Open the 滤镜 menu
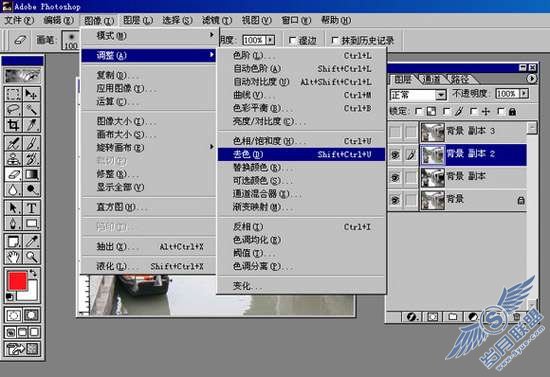Image resolution: width=550 pixels, height=377 pixels. click(217, 20)
